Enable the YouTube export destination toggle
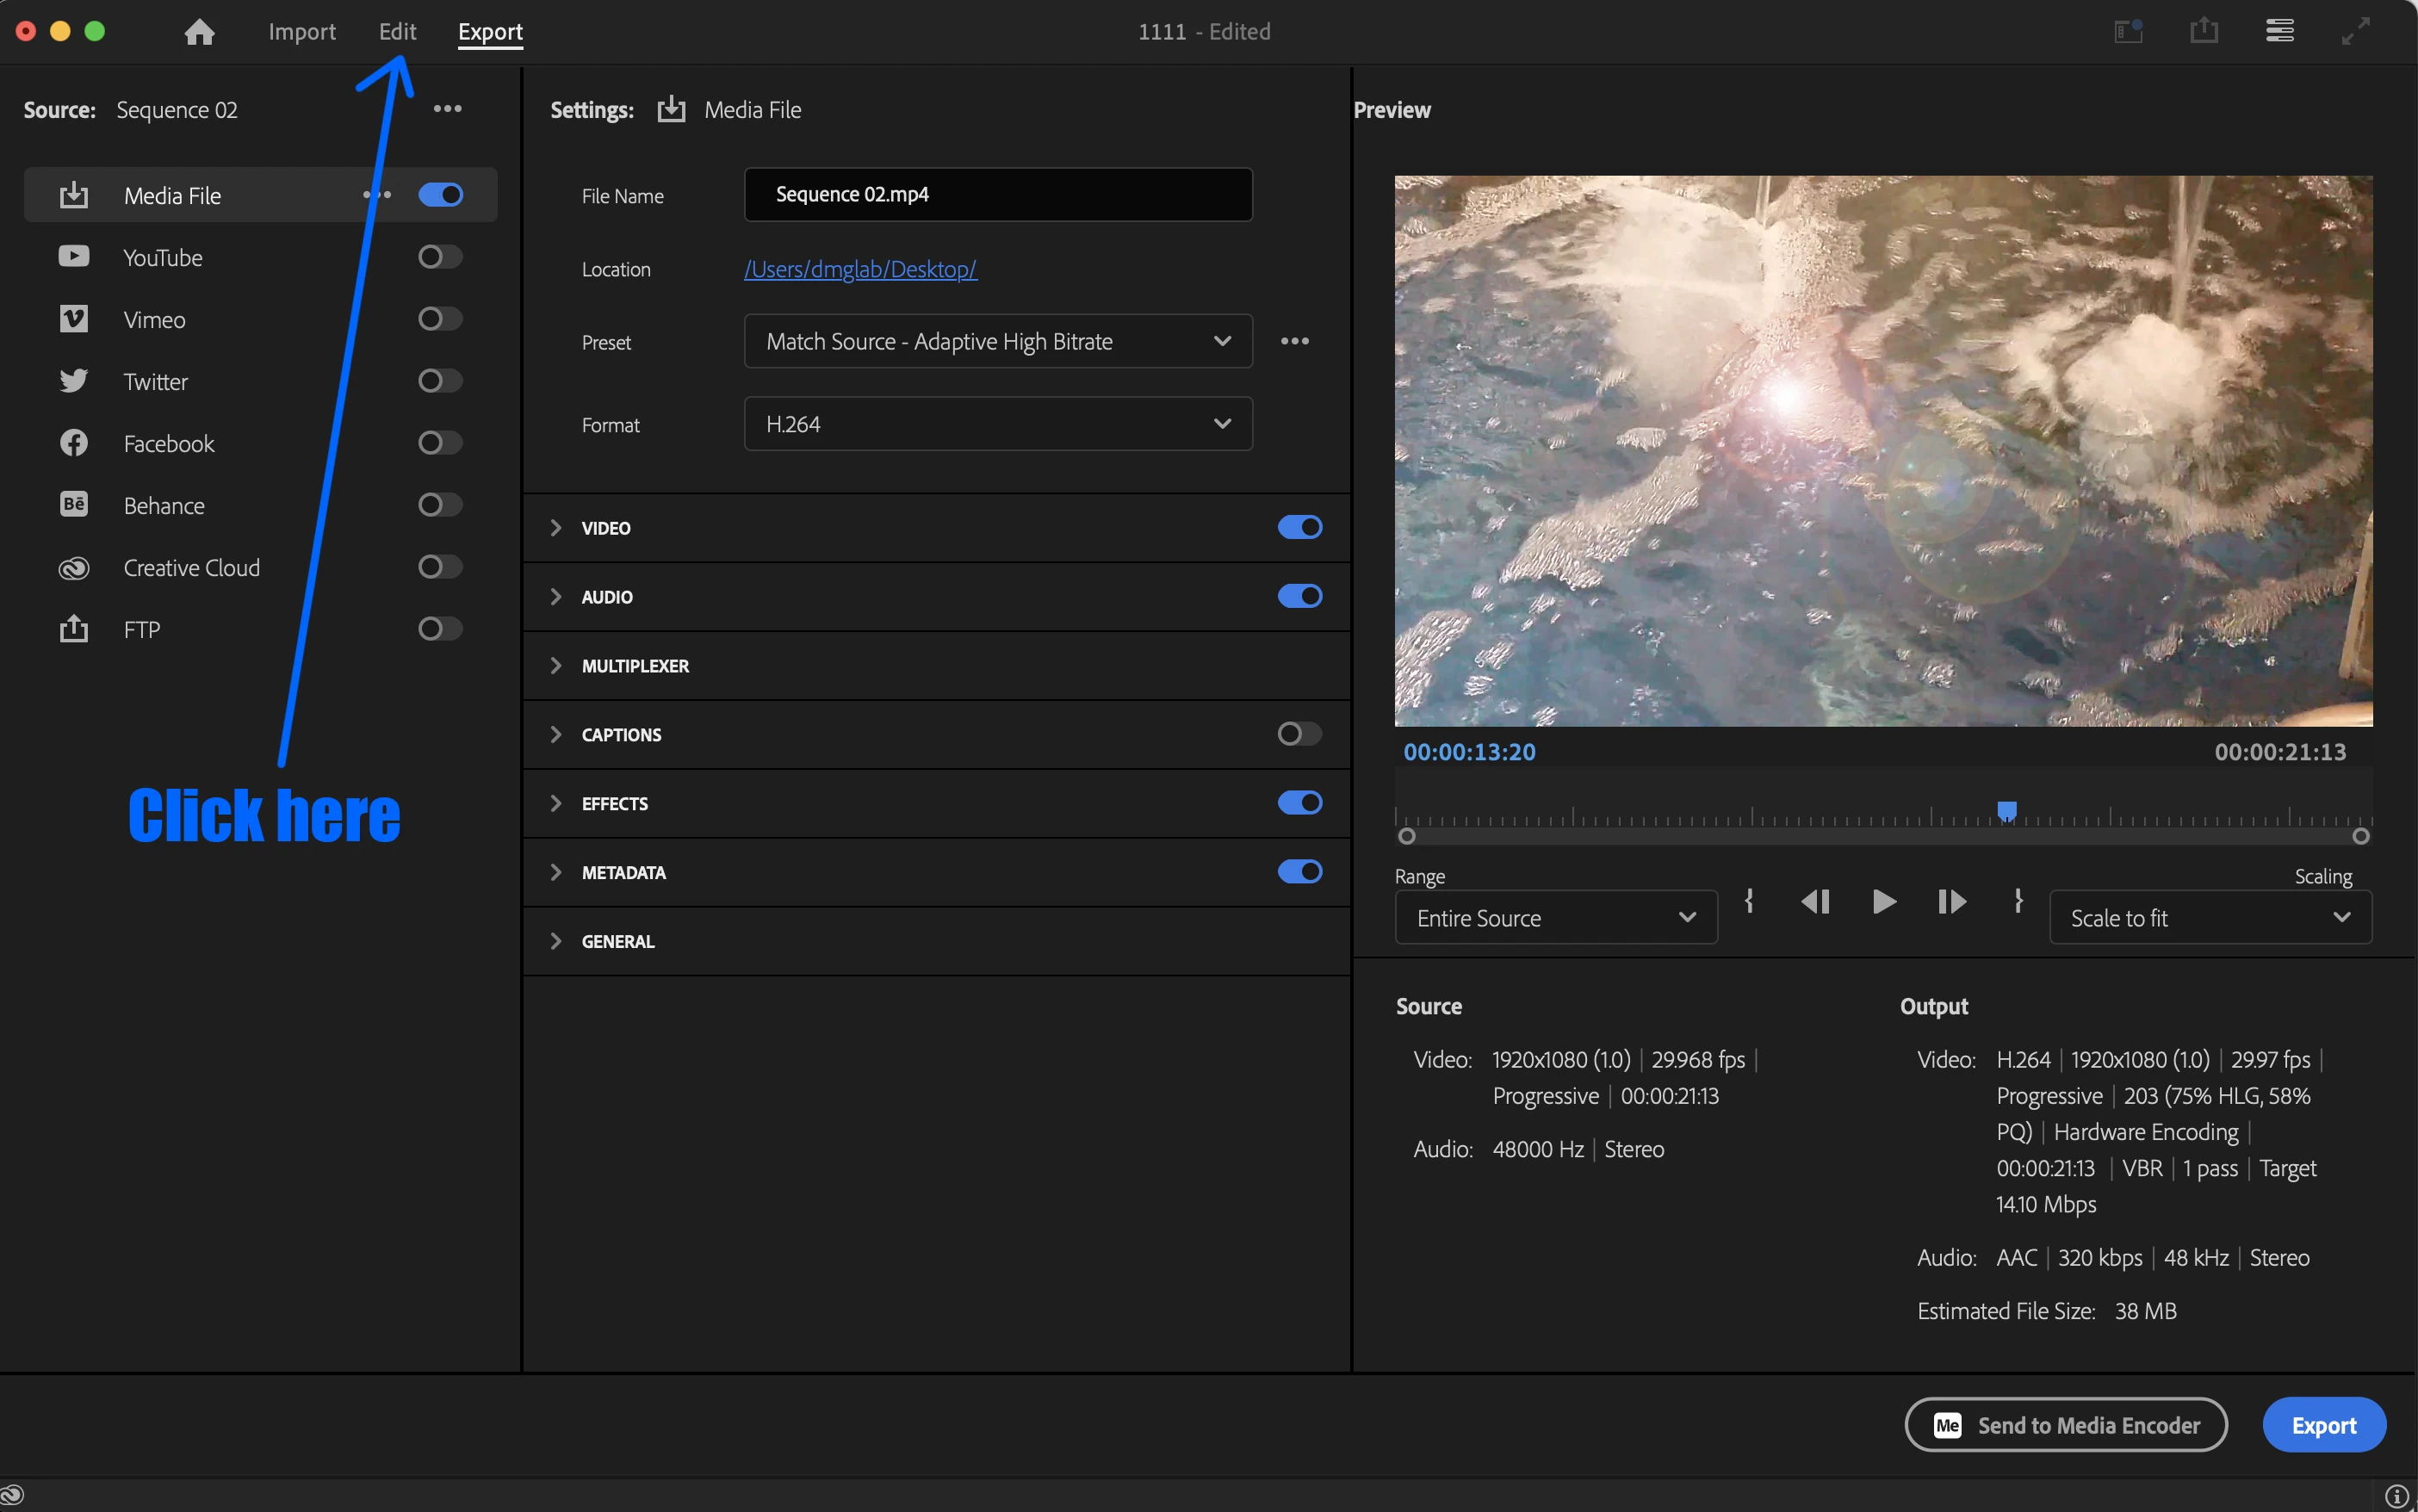 click(439, 257)
